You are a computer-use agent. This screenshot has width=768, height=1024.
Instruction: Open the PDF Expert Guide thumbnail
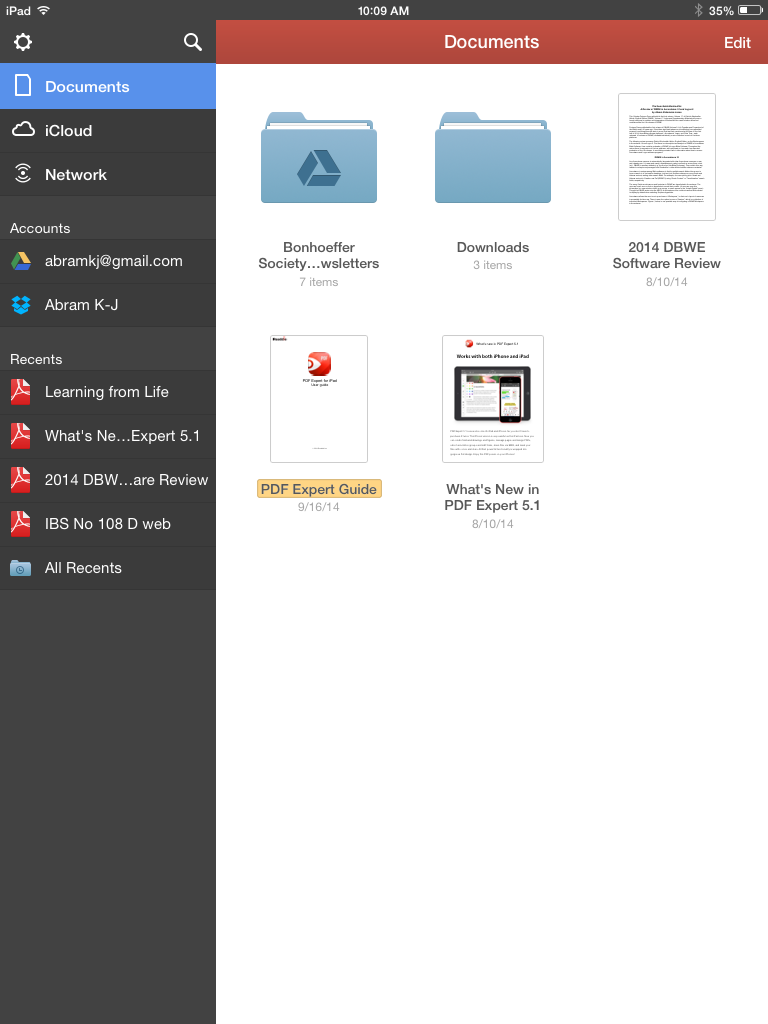319,399
